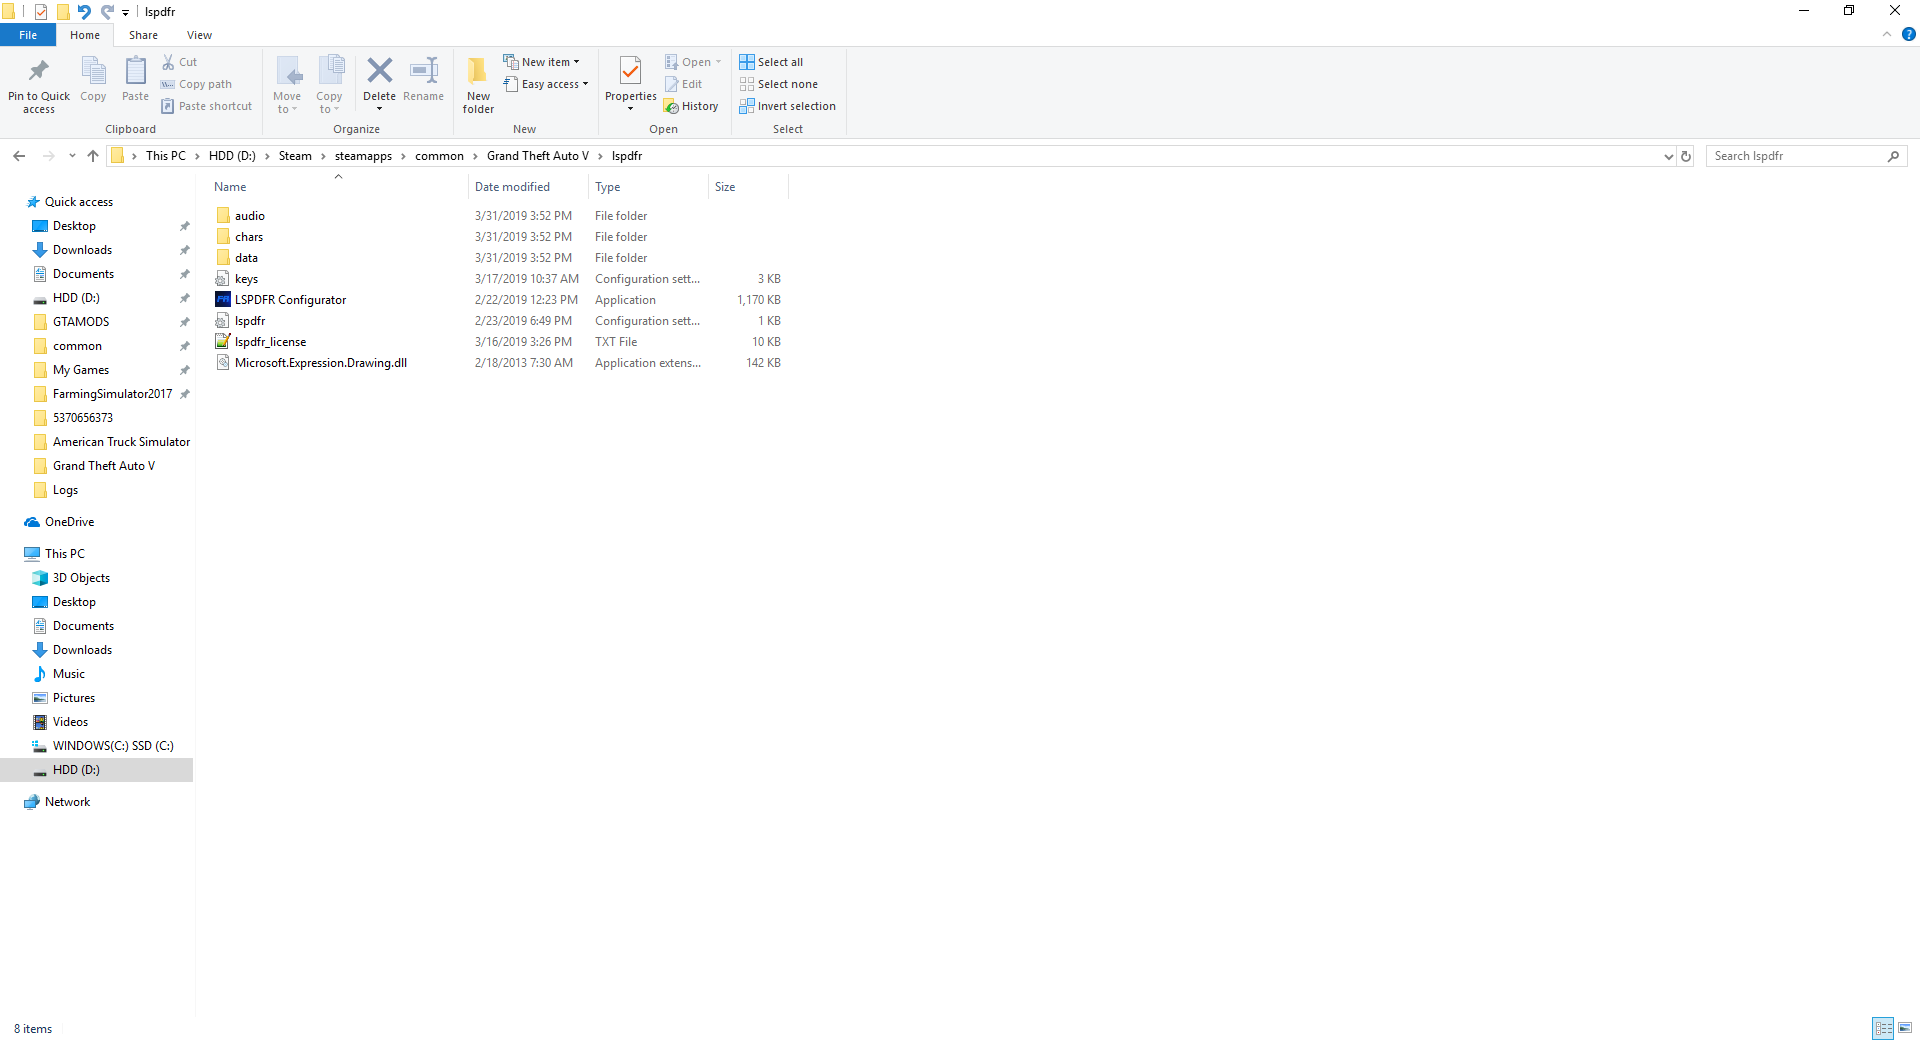Click Copy path in Clipboard group

coord(196,84)
